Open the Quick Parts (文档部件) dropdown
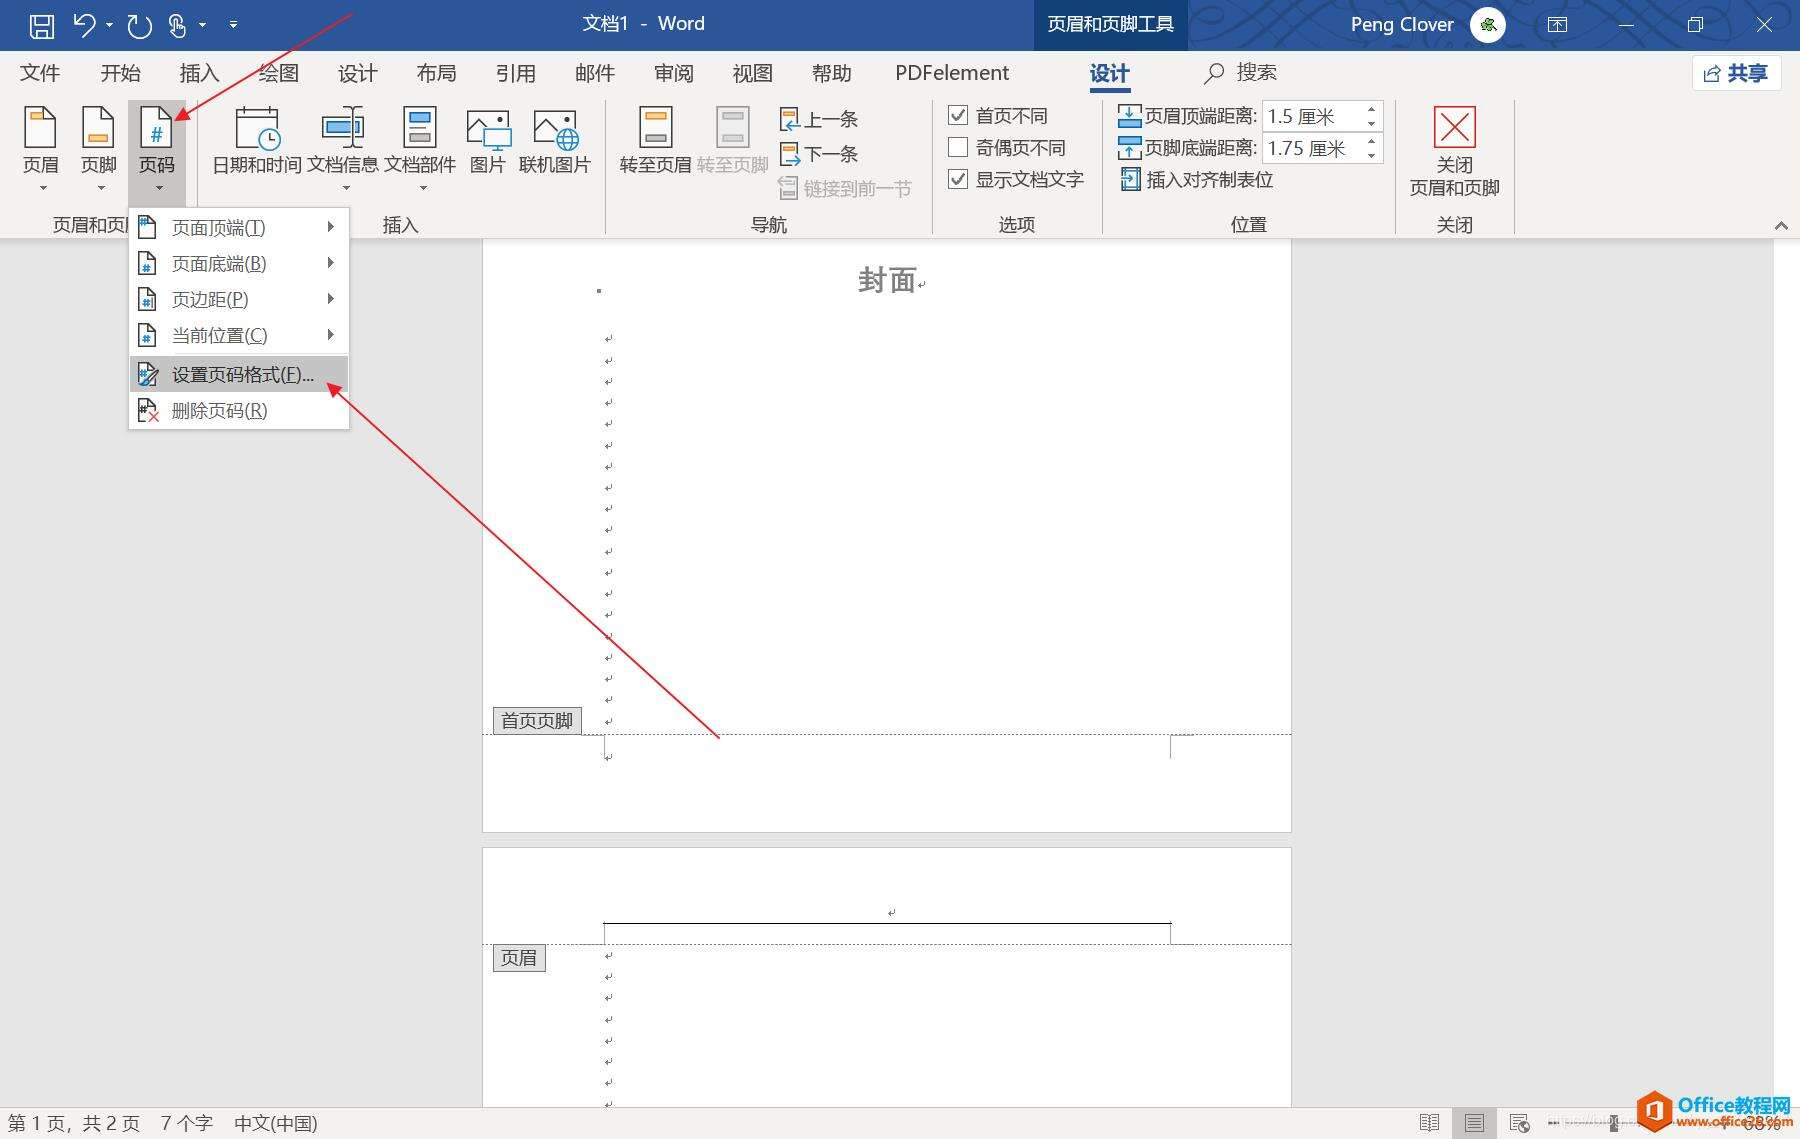1800x1139 pixels. pyautogui.click(x=420, y=150)
